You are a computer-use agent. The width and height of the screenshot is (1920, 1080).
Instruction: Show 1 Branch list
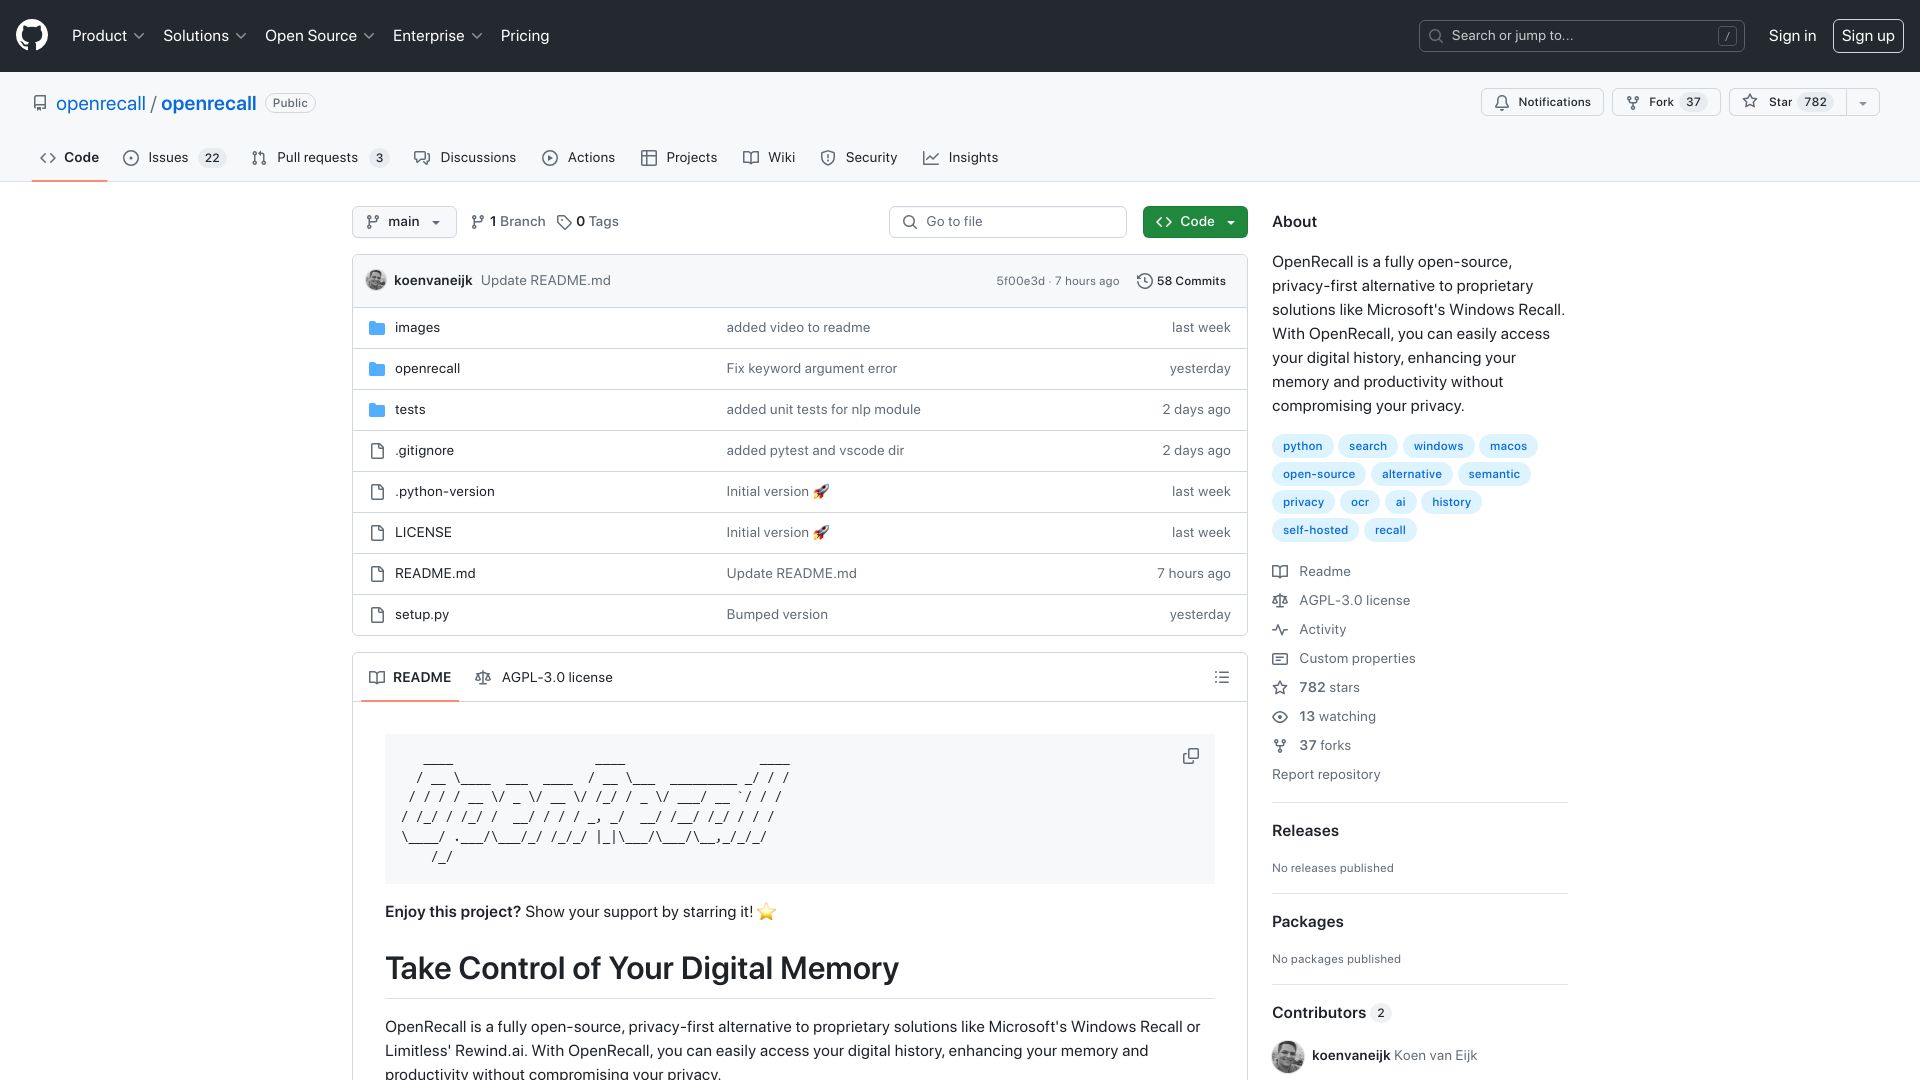(508, 221)
